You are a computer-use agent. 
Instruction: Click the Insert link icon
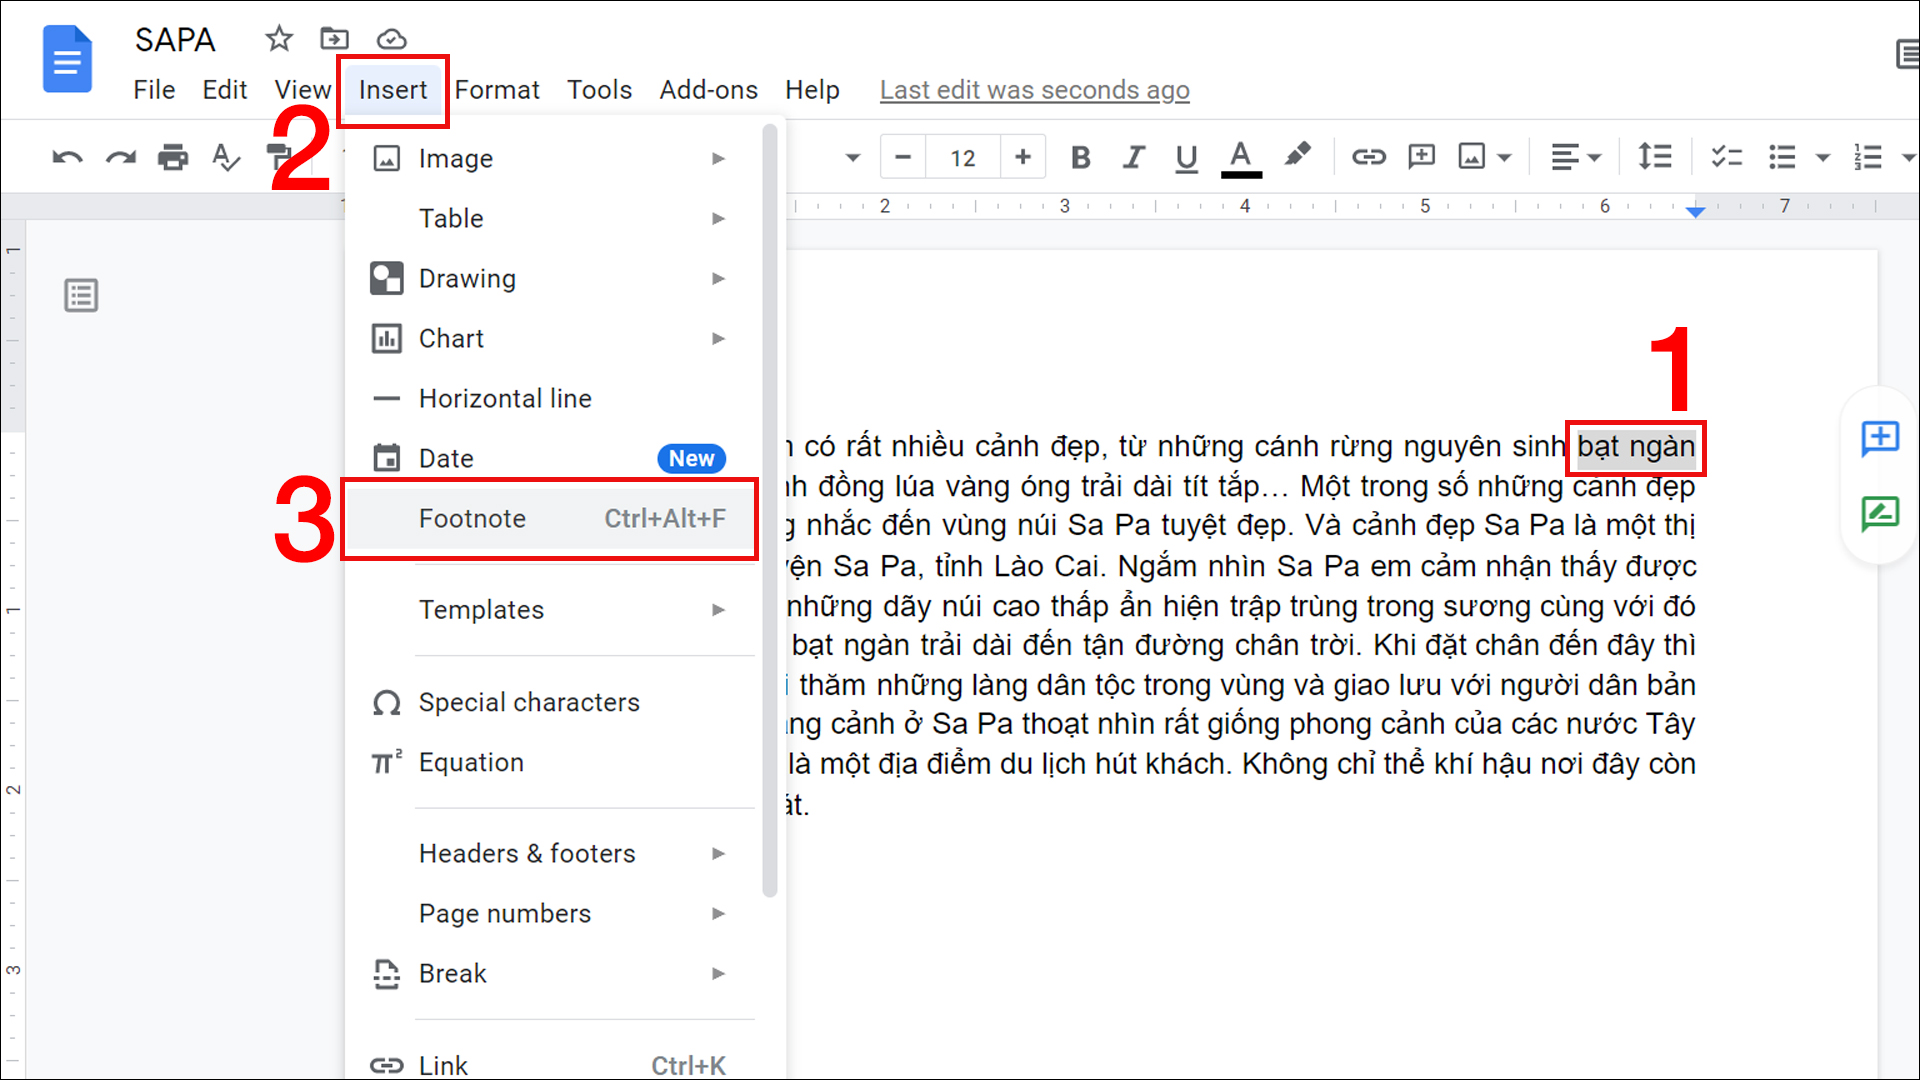tap(1367, 157)
